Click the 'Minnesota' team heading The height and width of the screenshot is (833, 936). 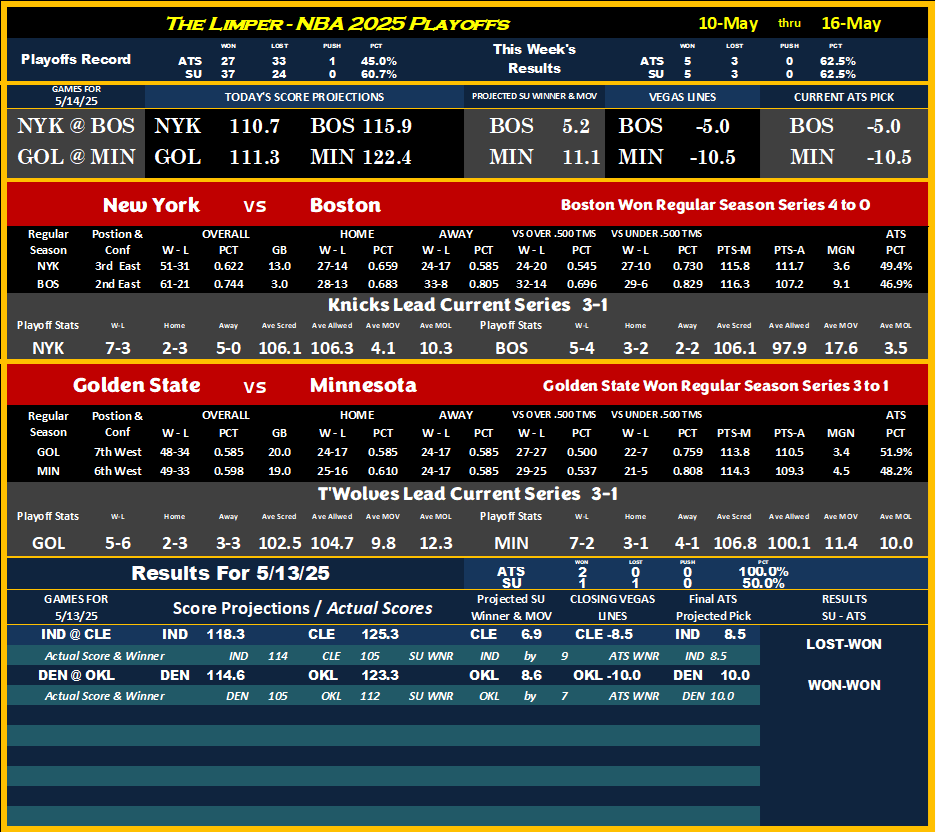click(363, 385)
